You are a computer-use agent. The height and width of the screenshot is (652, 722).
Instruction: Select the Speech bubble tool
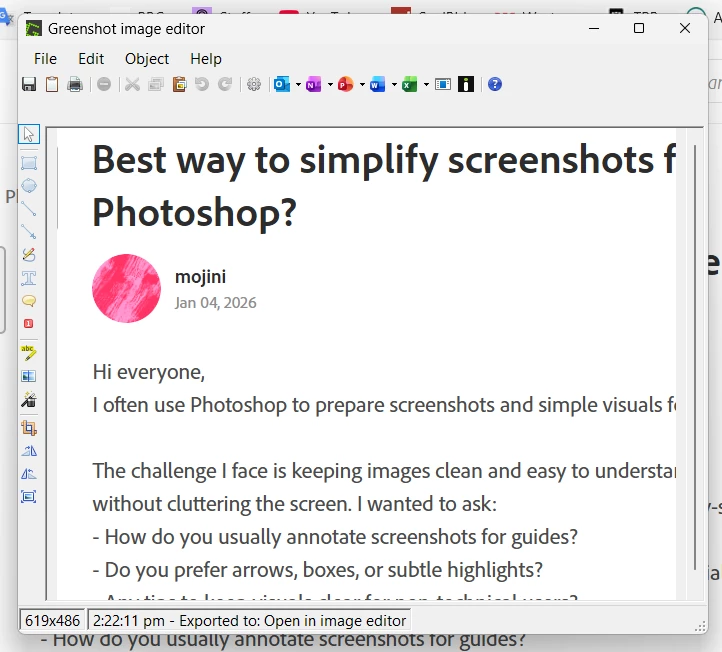[29, 301]
